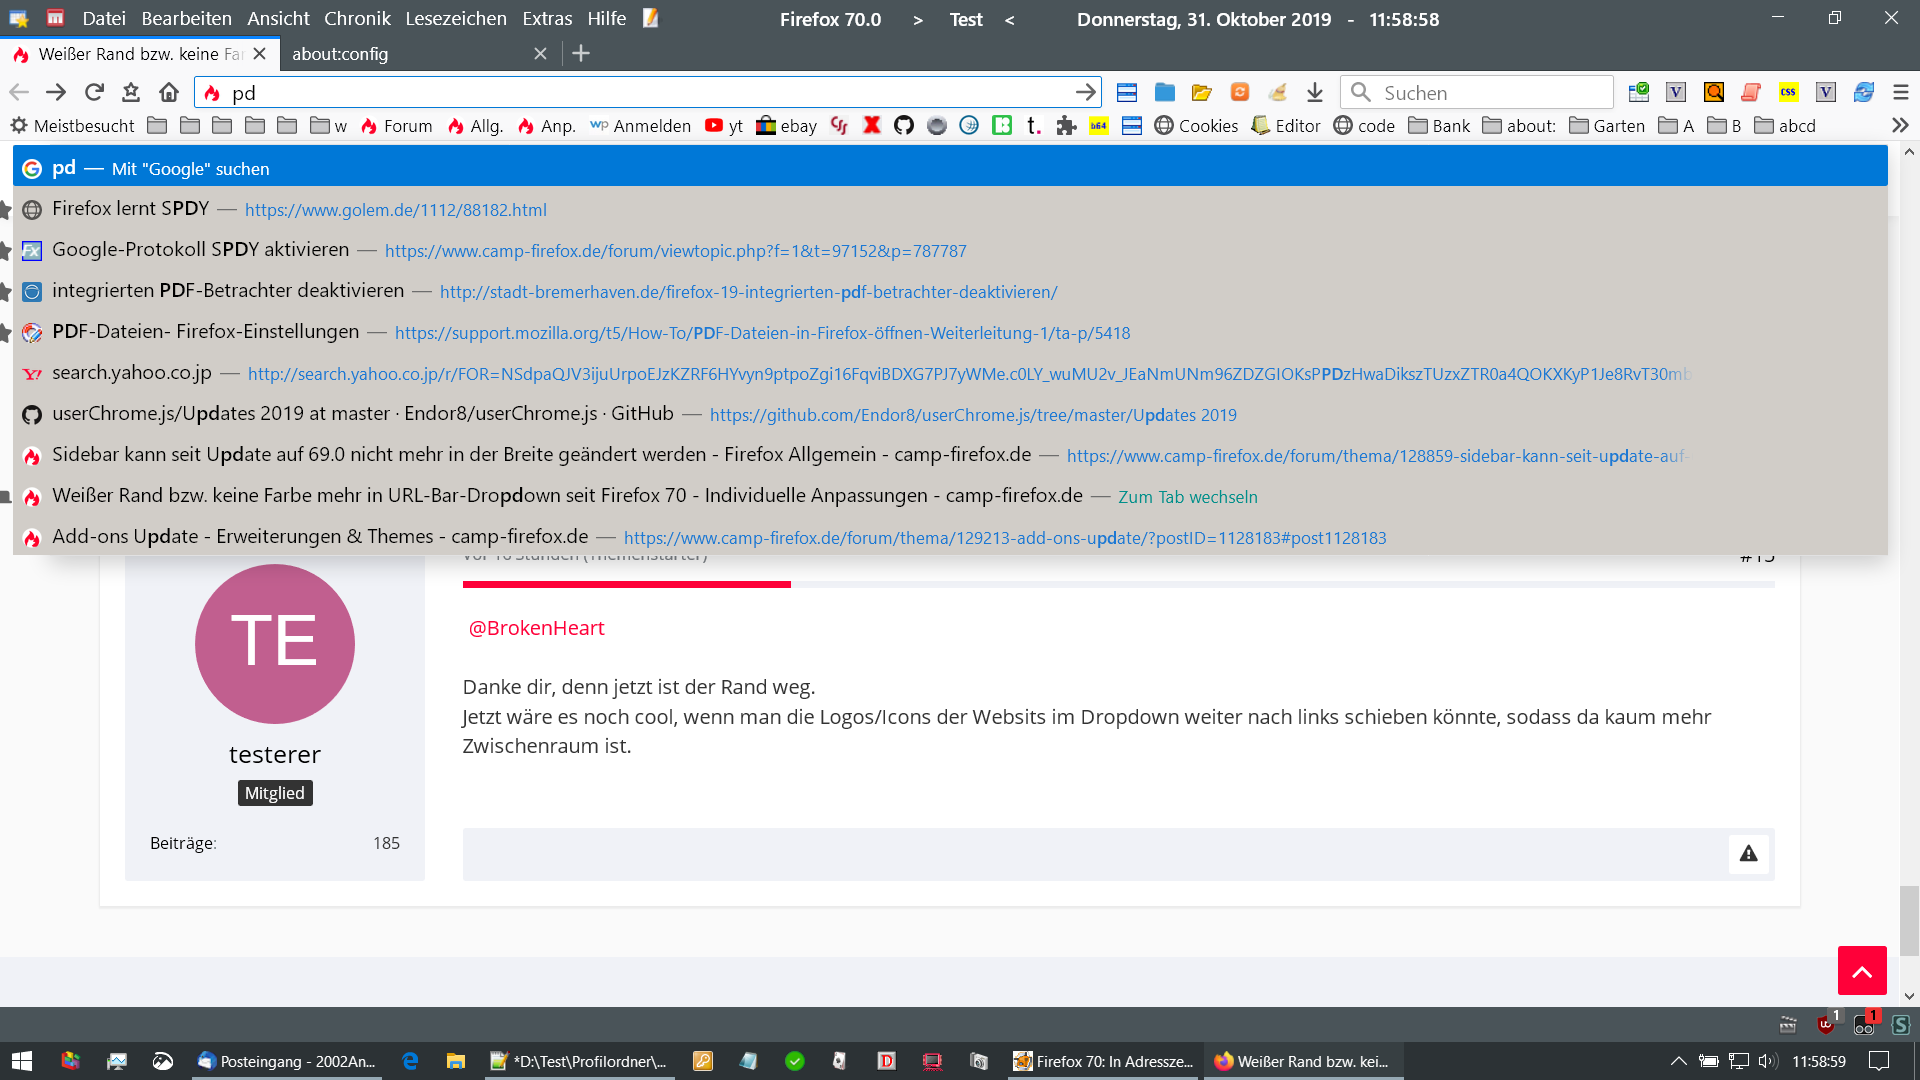Open the YouTube 'yt' bookmark

pos(724,125)
